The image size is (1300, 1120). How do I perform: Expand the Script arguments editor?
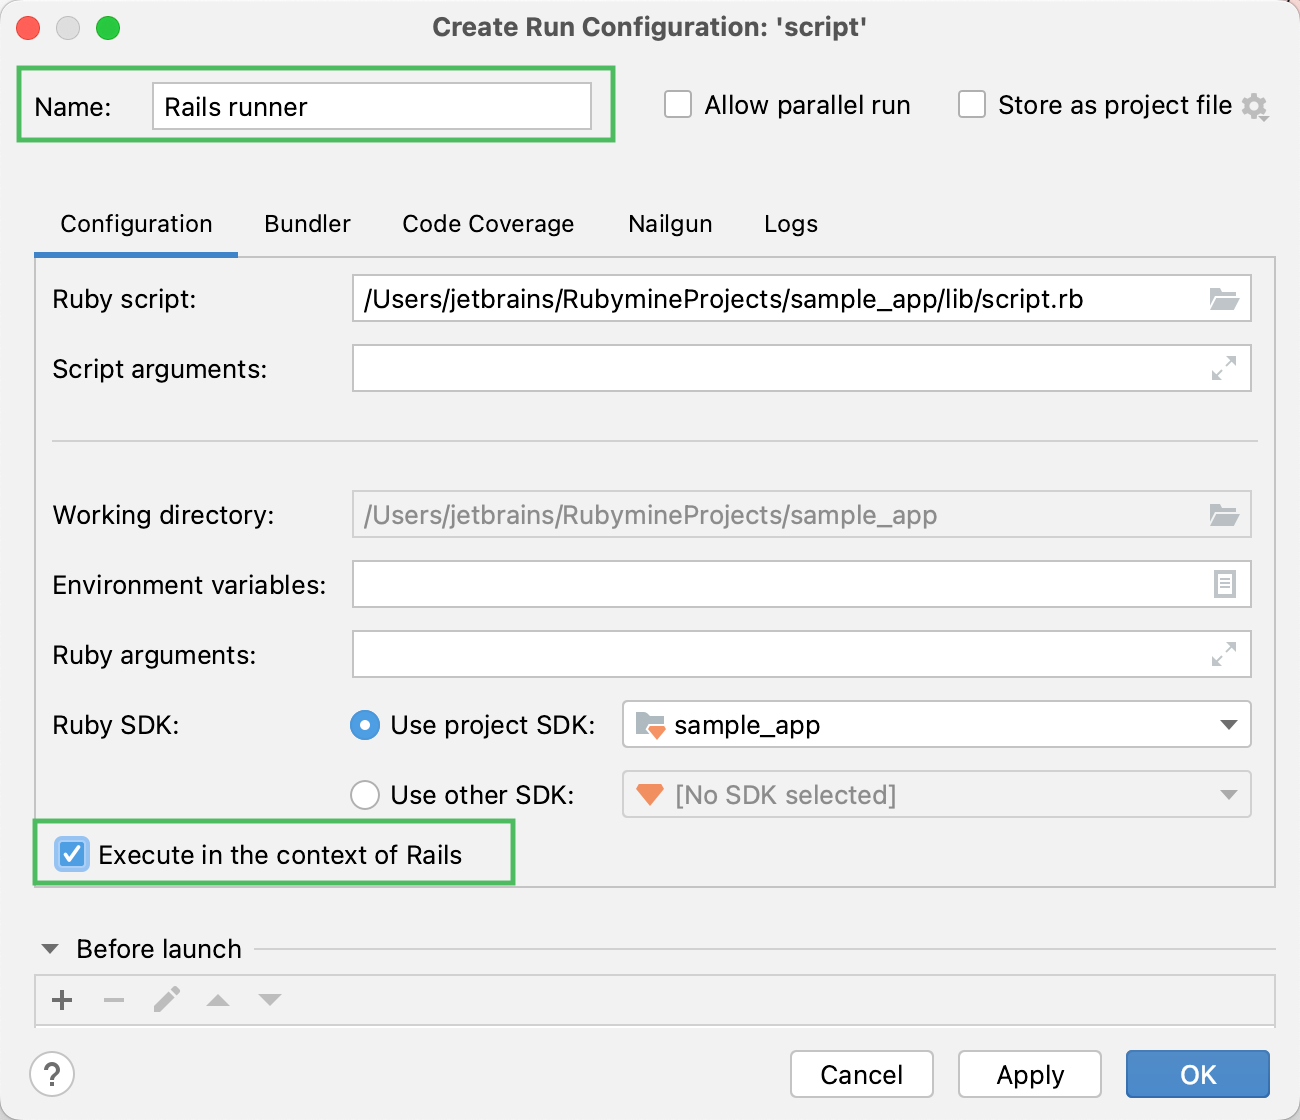coord(1222,368)
